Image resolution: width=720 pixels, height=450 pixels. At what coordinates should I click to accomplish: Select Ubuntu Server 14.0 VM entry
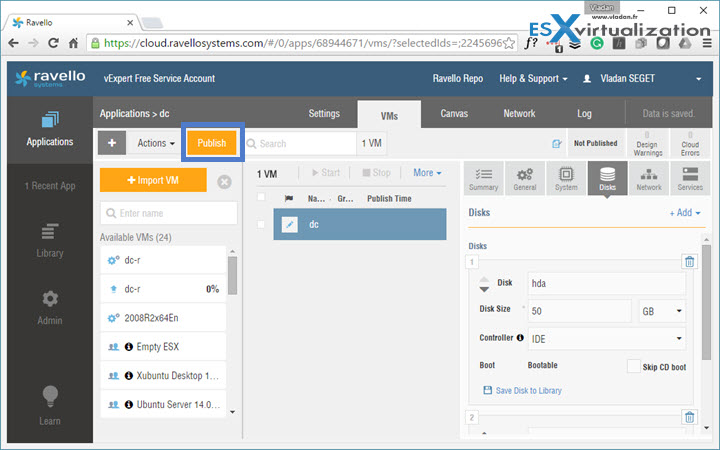click(163, 405)
